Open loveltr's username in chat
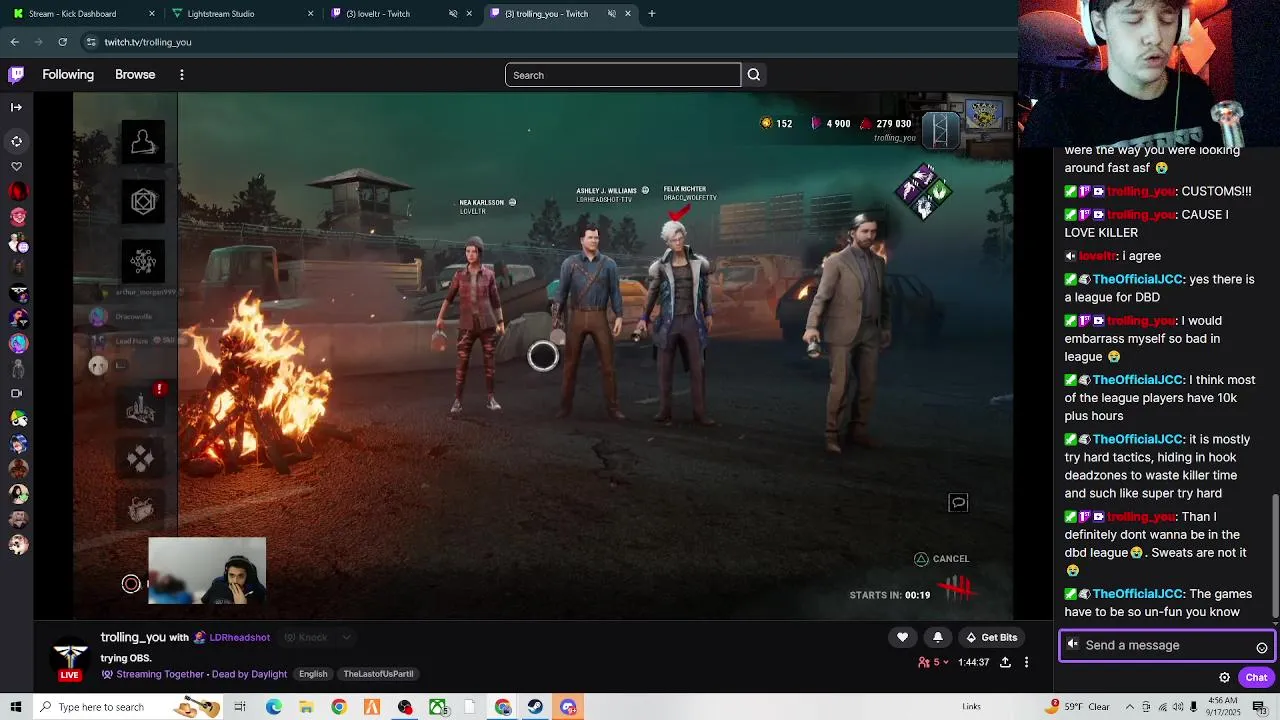This screenshot has width=1280, height=720. [x=1096, y=256]
